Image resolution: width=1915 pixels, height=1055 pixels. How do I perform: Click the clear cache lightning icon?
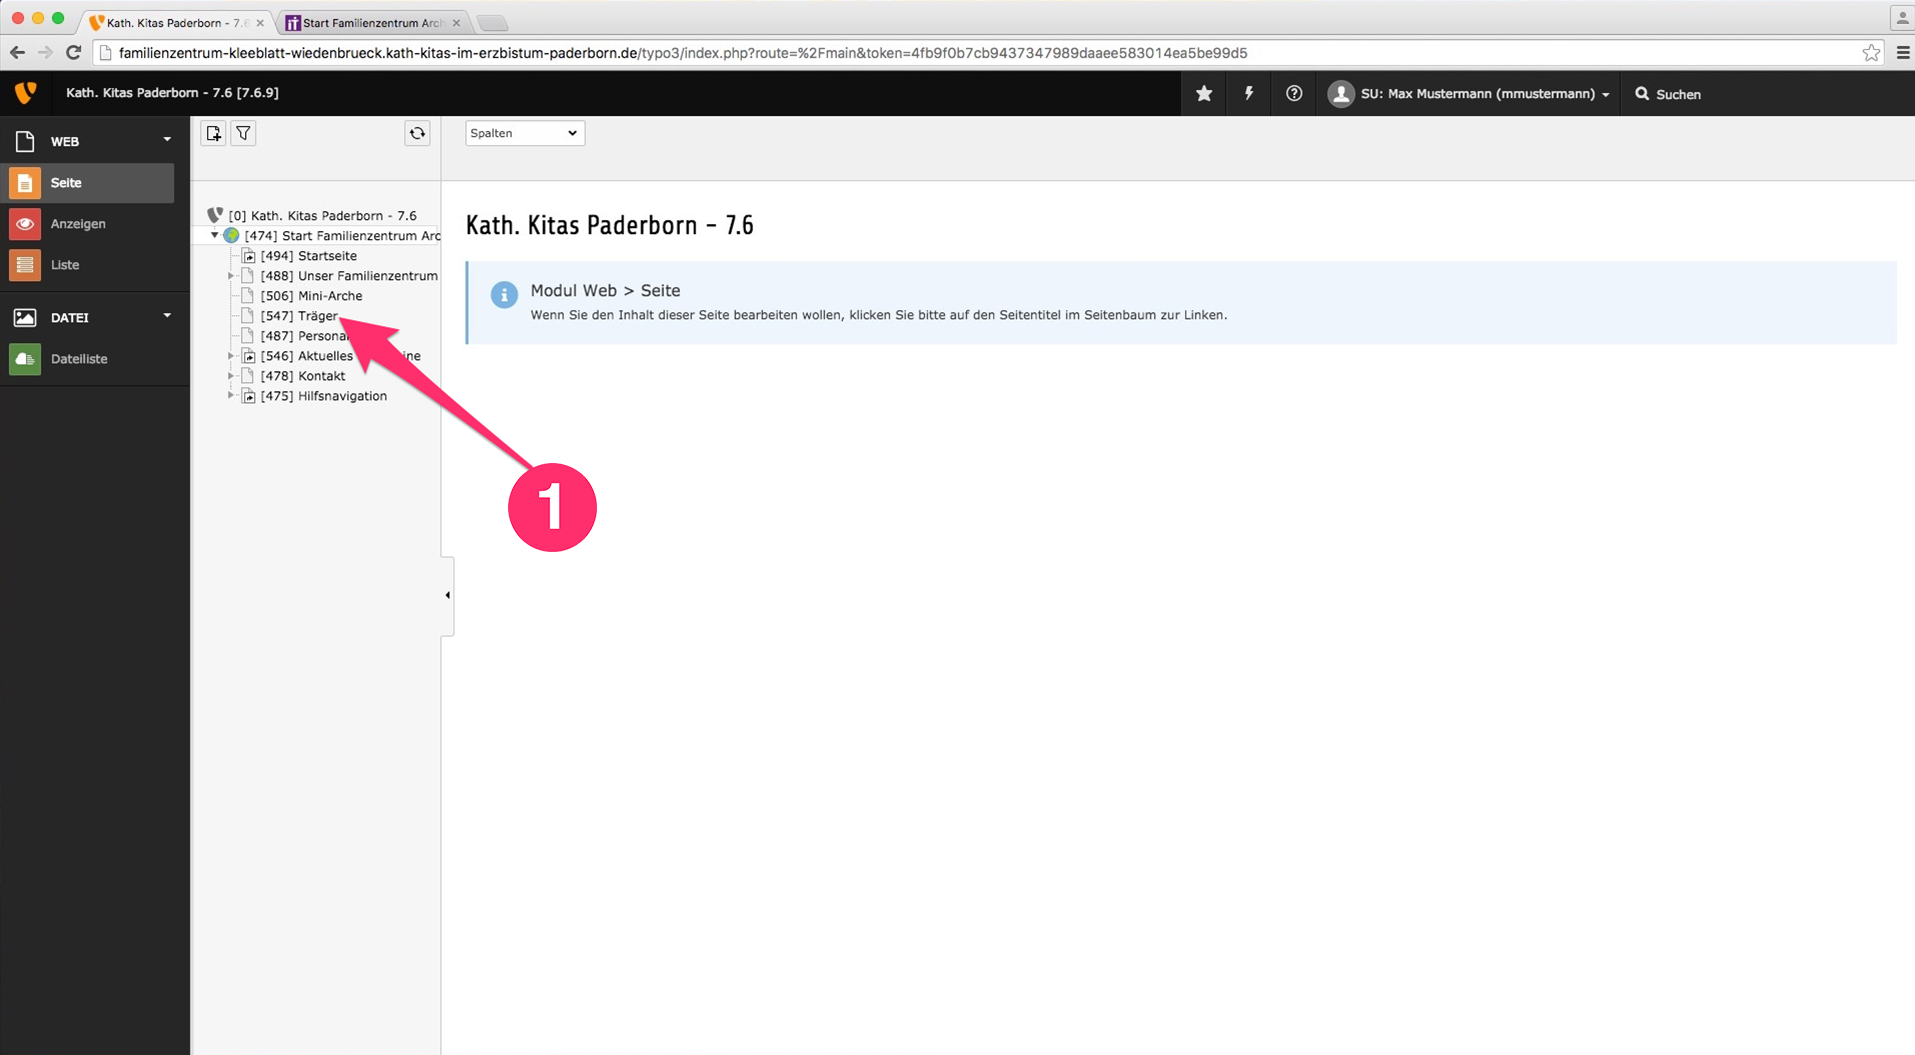(1249, 93)
